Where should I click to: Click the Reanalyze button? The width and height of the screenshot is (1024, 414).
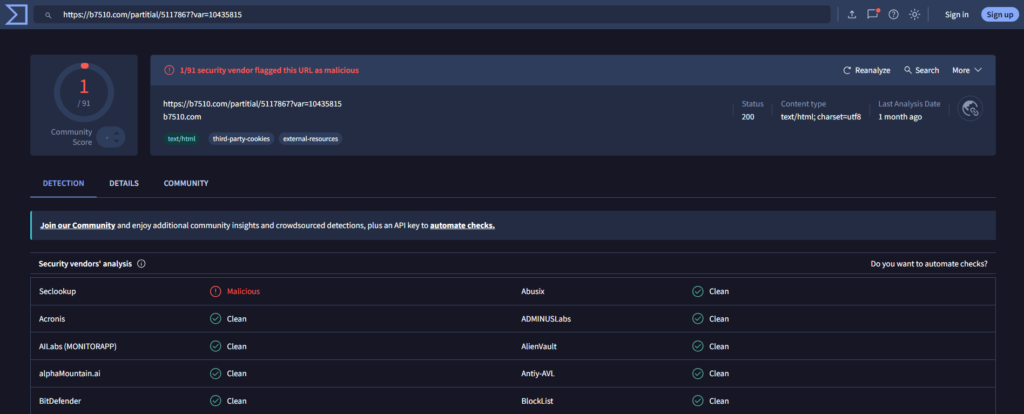coord(867,70)
